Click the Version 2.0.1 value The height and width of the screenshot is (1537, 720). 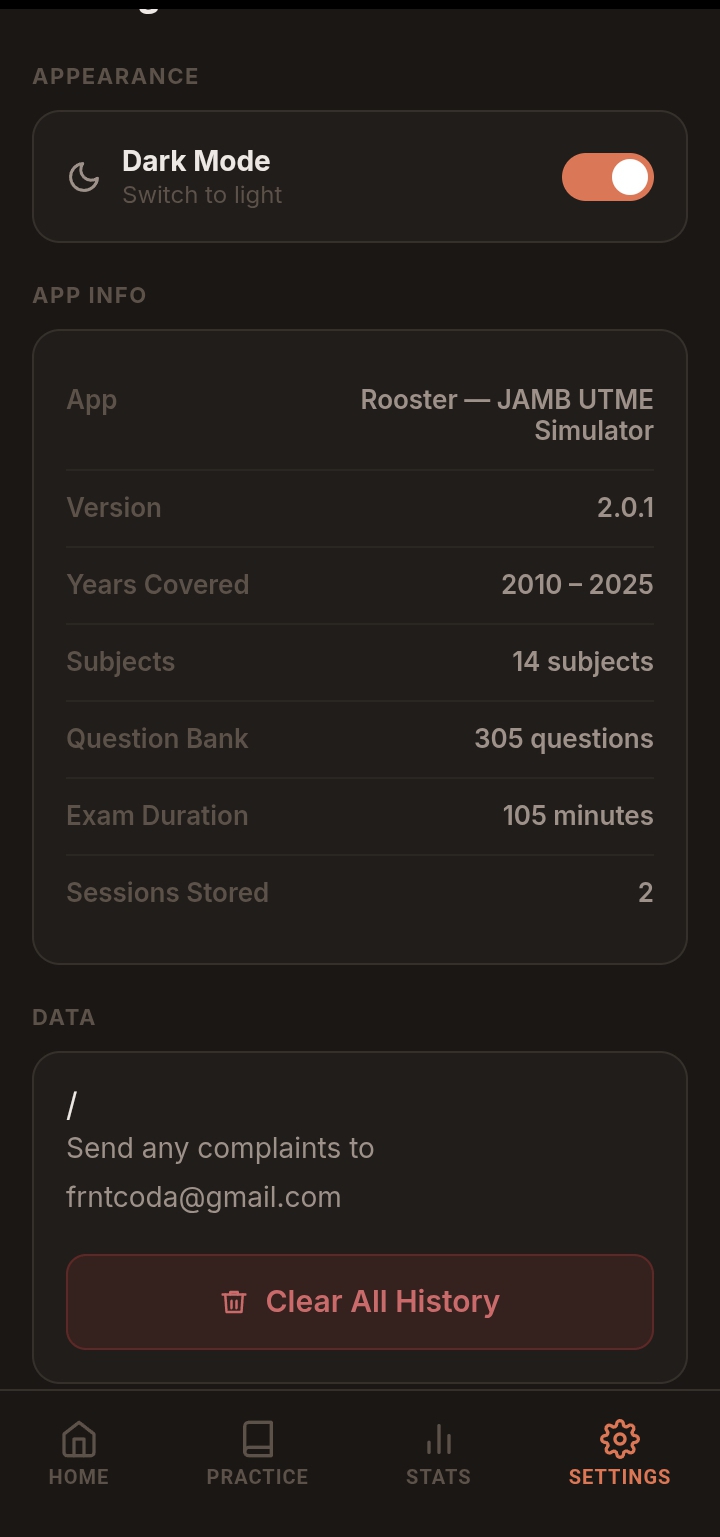pyautogui.click(x=625, y=508)
